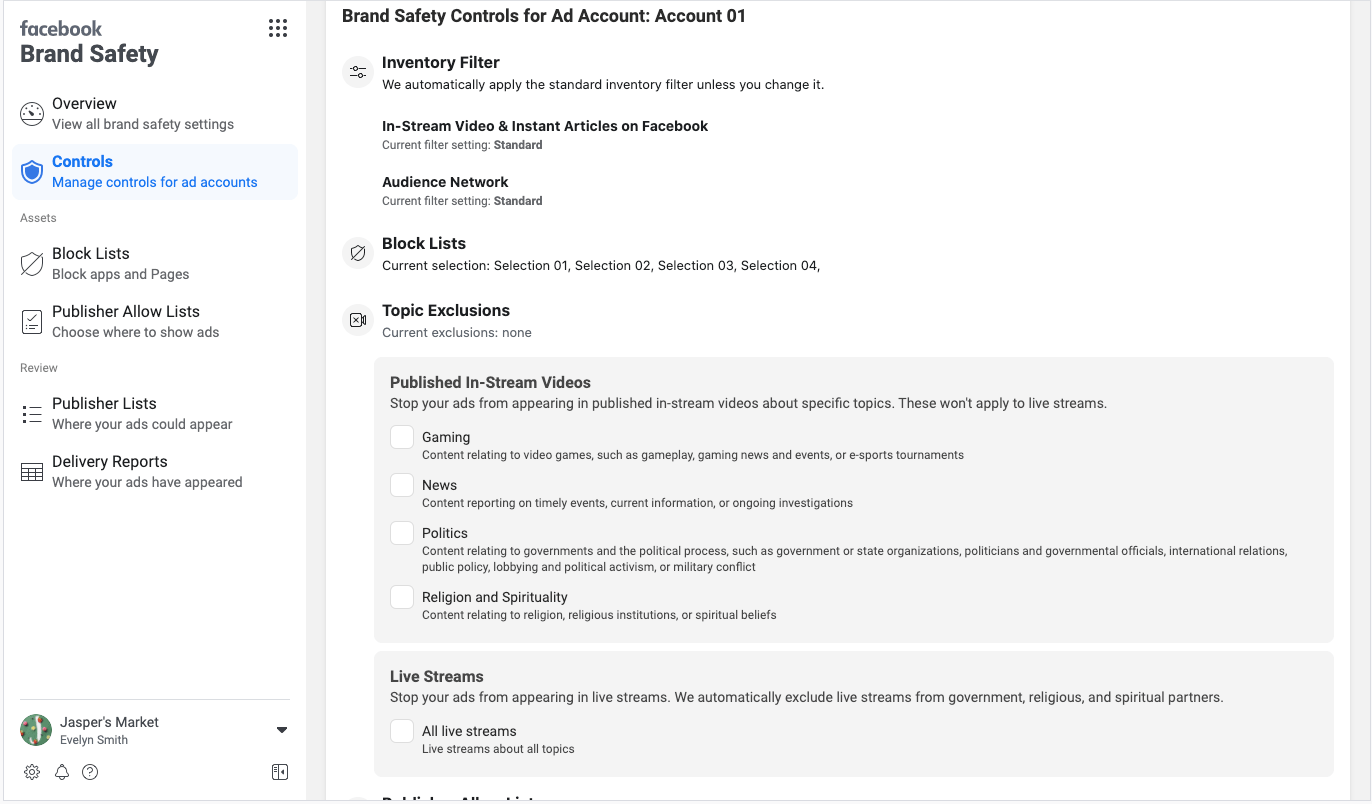Viewport: 1372px width, 804px height.
Task: Click the Jasper's Market profile picture
Action: pyautogui.click(x=35, y=730)
